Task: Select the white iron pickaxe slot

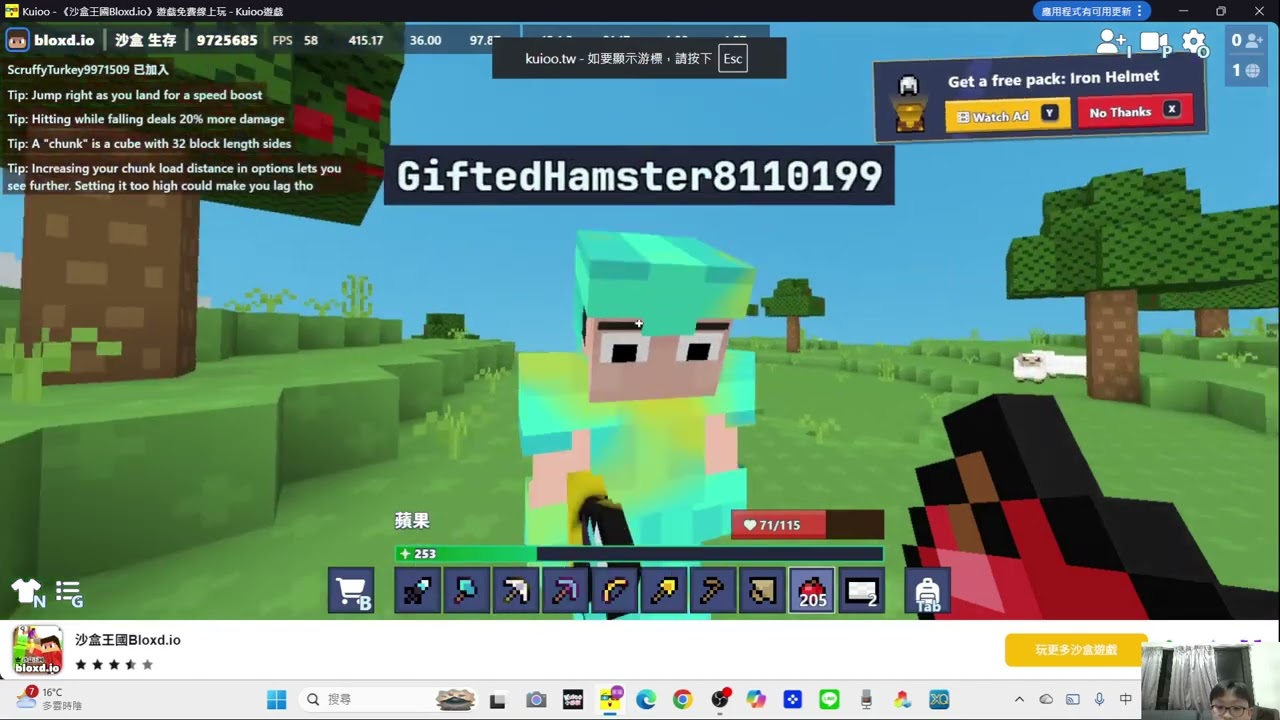Action: tap(516, 591)
